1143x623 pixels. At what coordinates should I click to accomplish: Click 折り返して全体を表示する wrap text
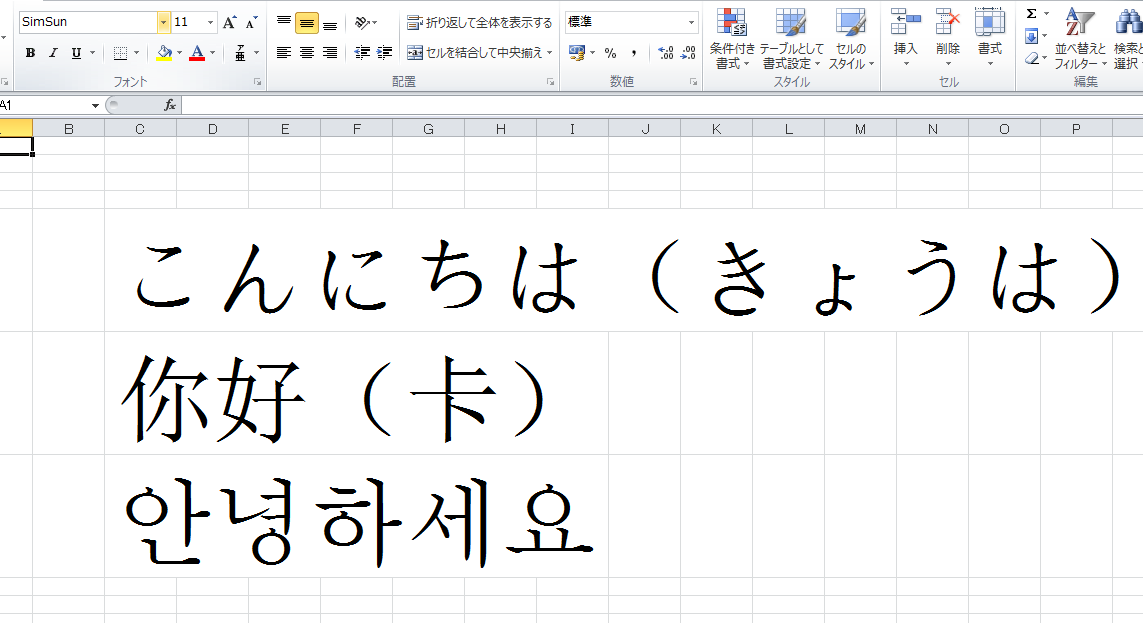[479, 23]
